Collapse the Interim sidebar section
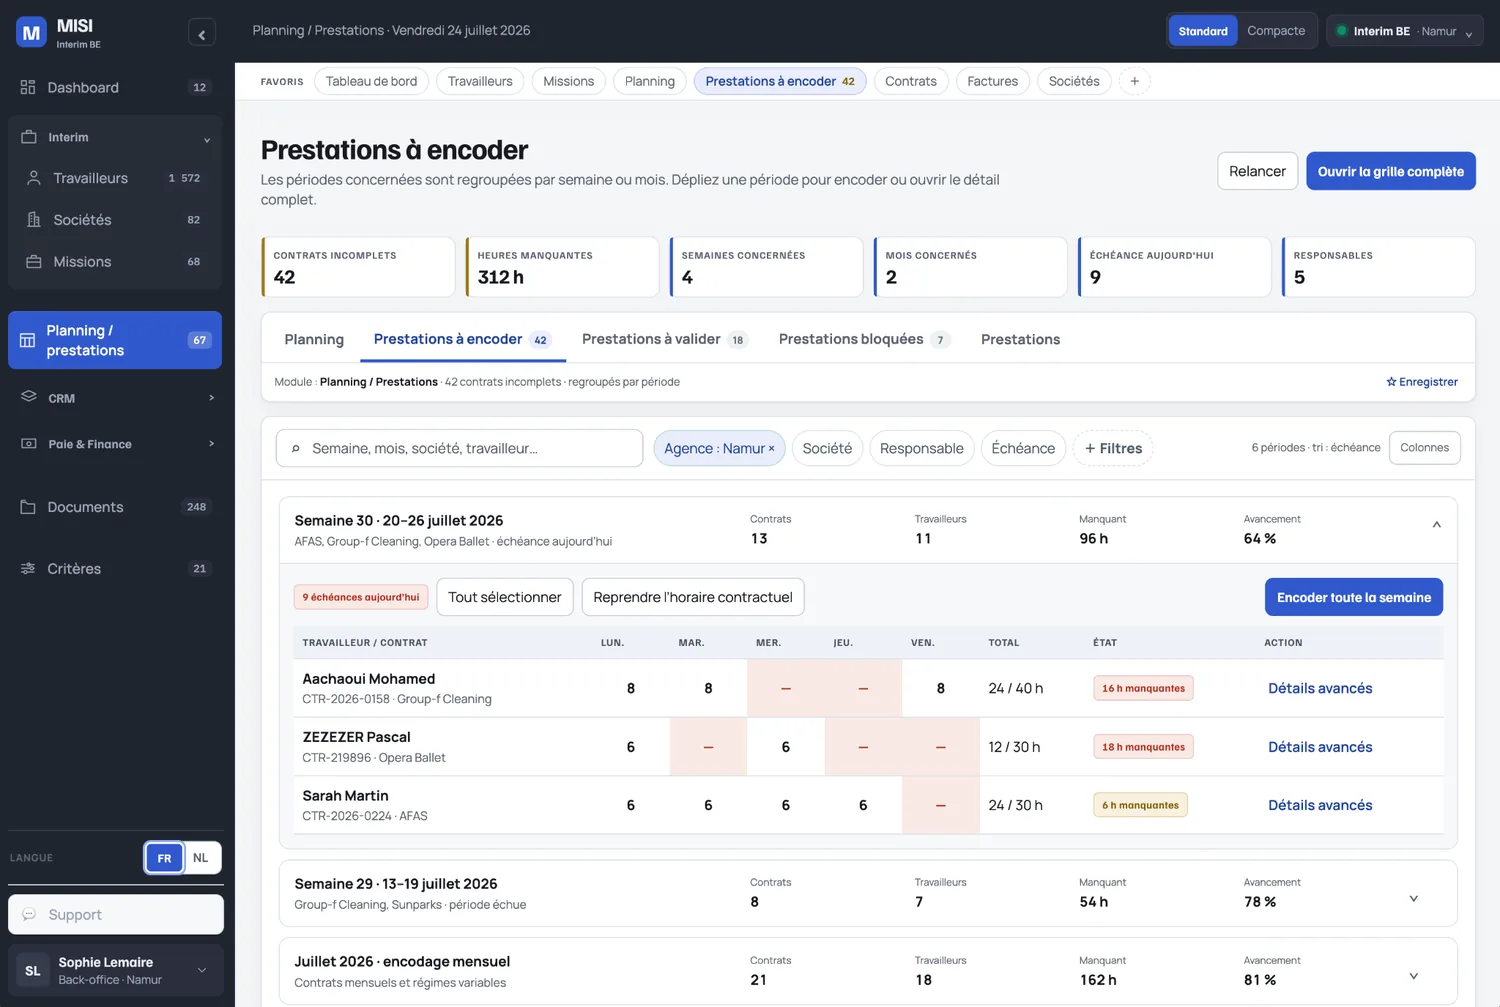 (x=206, y=138)
